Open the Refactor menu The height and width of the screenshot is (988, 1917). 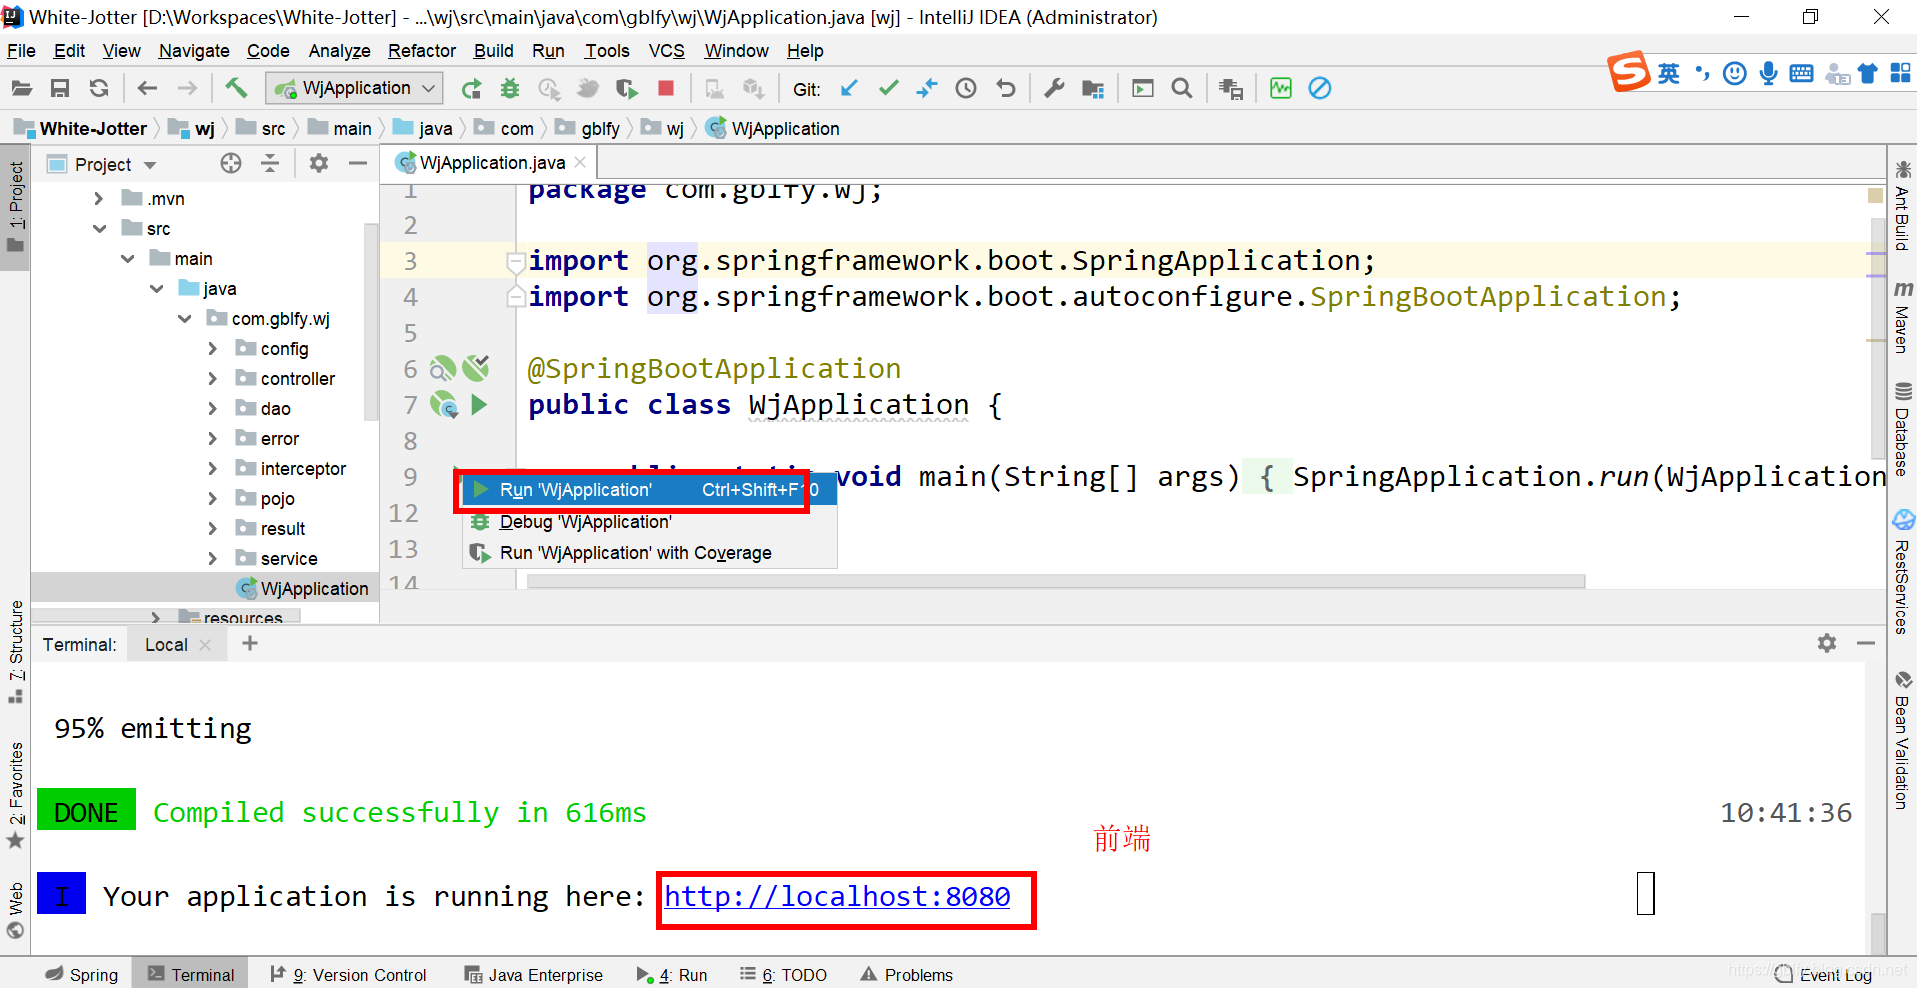point(422,51)
